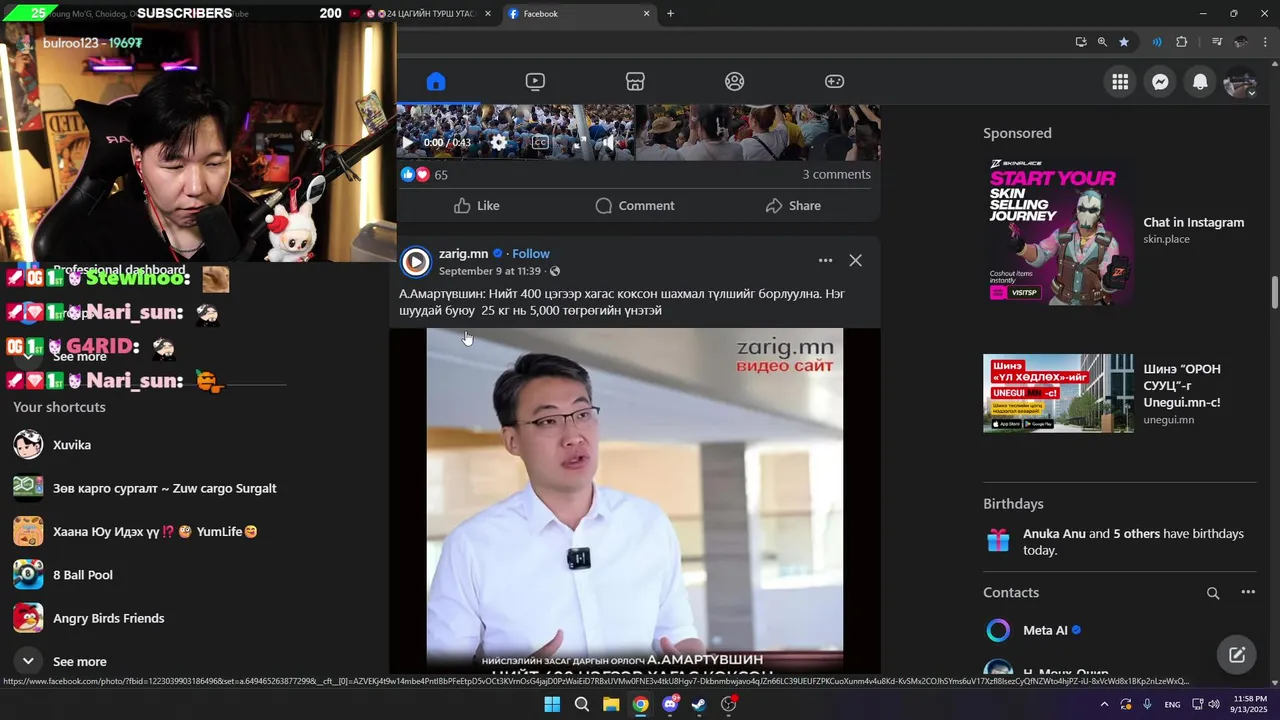Install app via the address bar icon
Viewport: 1280px width, 720px height.
(x=1080, y=42)
